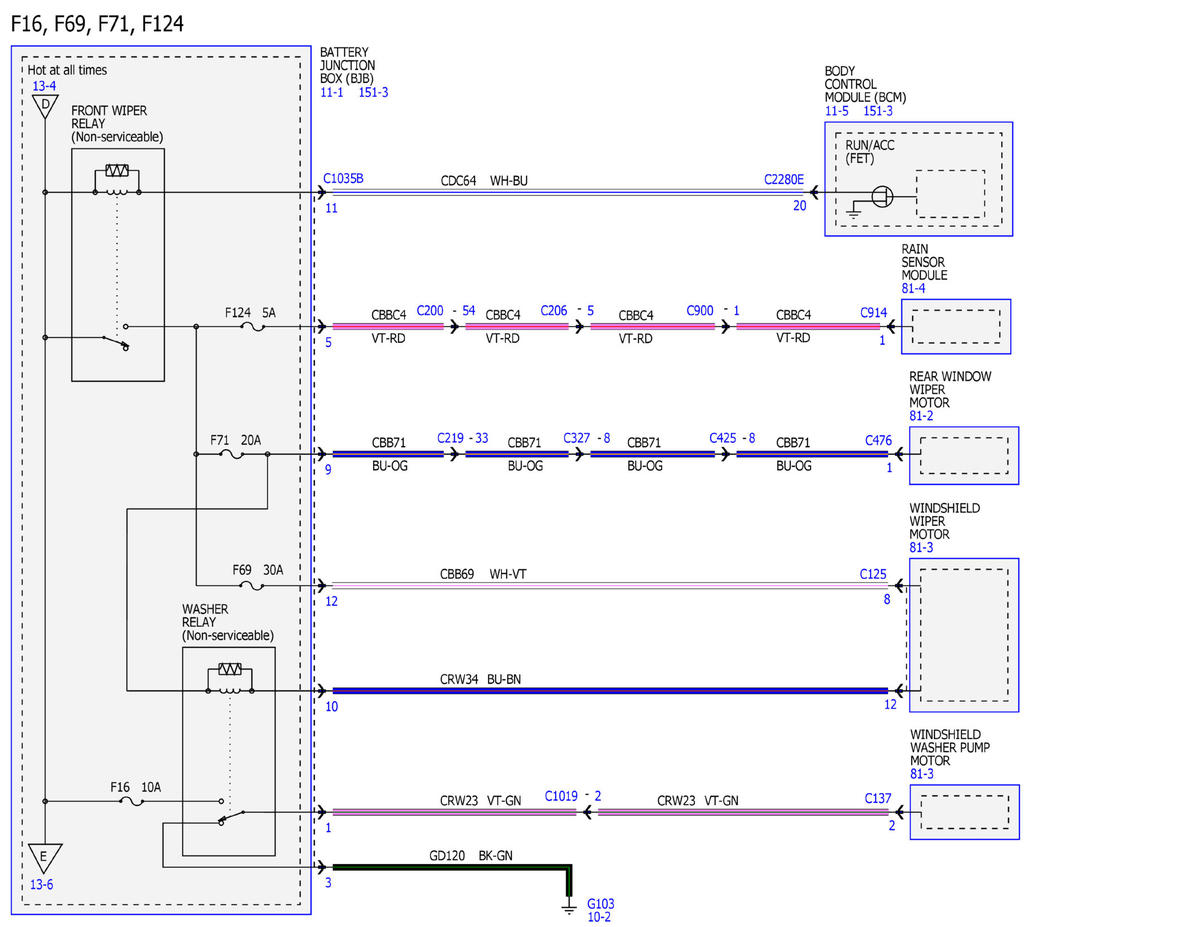The image size is (1200, 927).
Task: Select connector C2280E
Action: (x=783, y=180)
